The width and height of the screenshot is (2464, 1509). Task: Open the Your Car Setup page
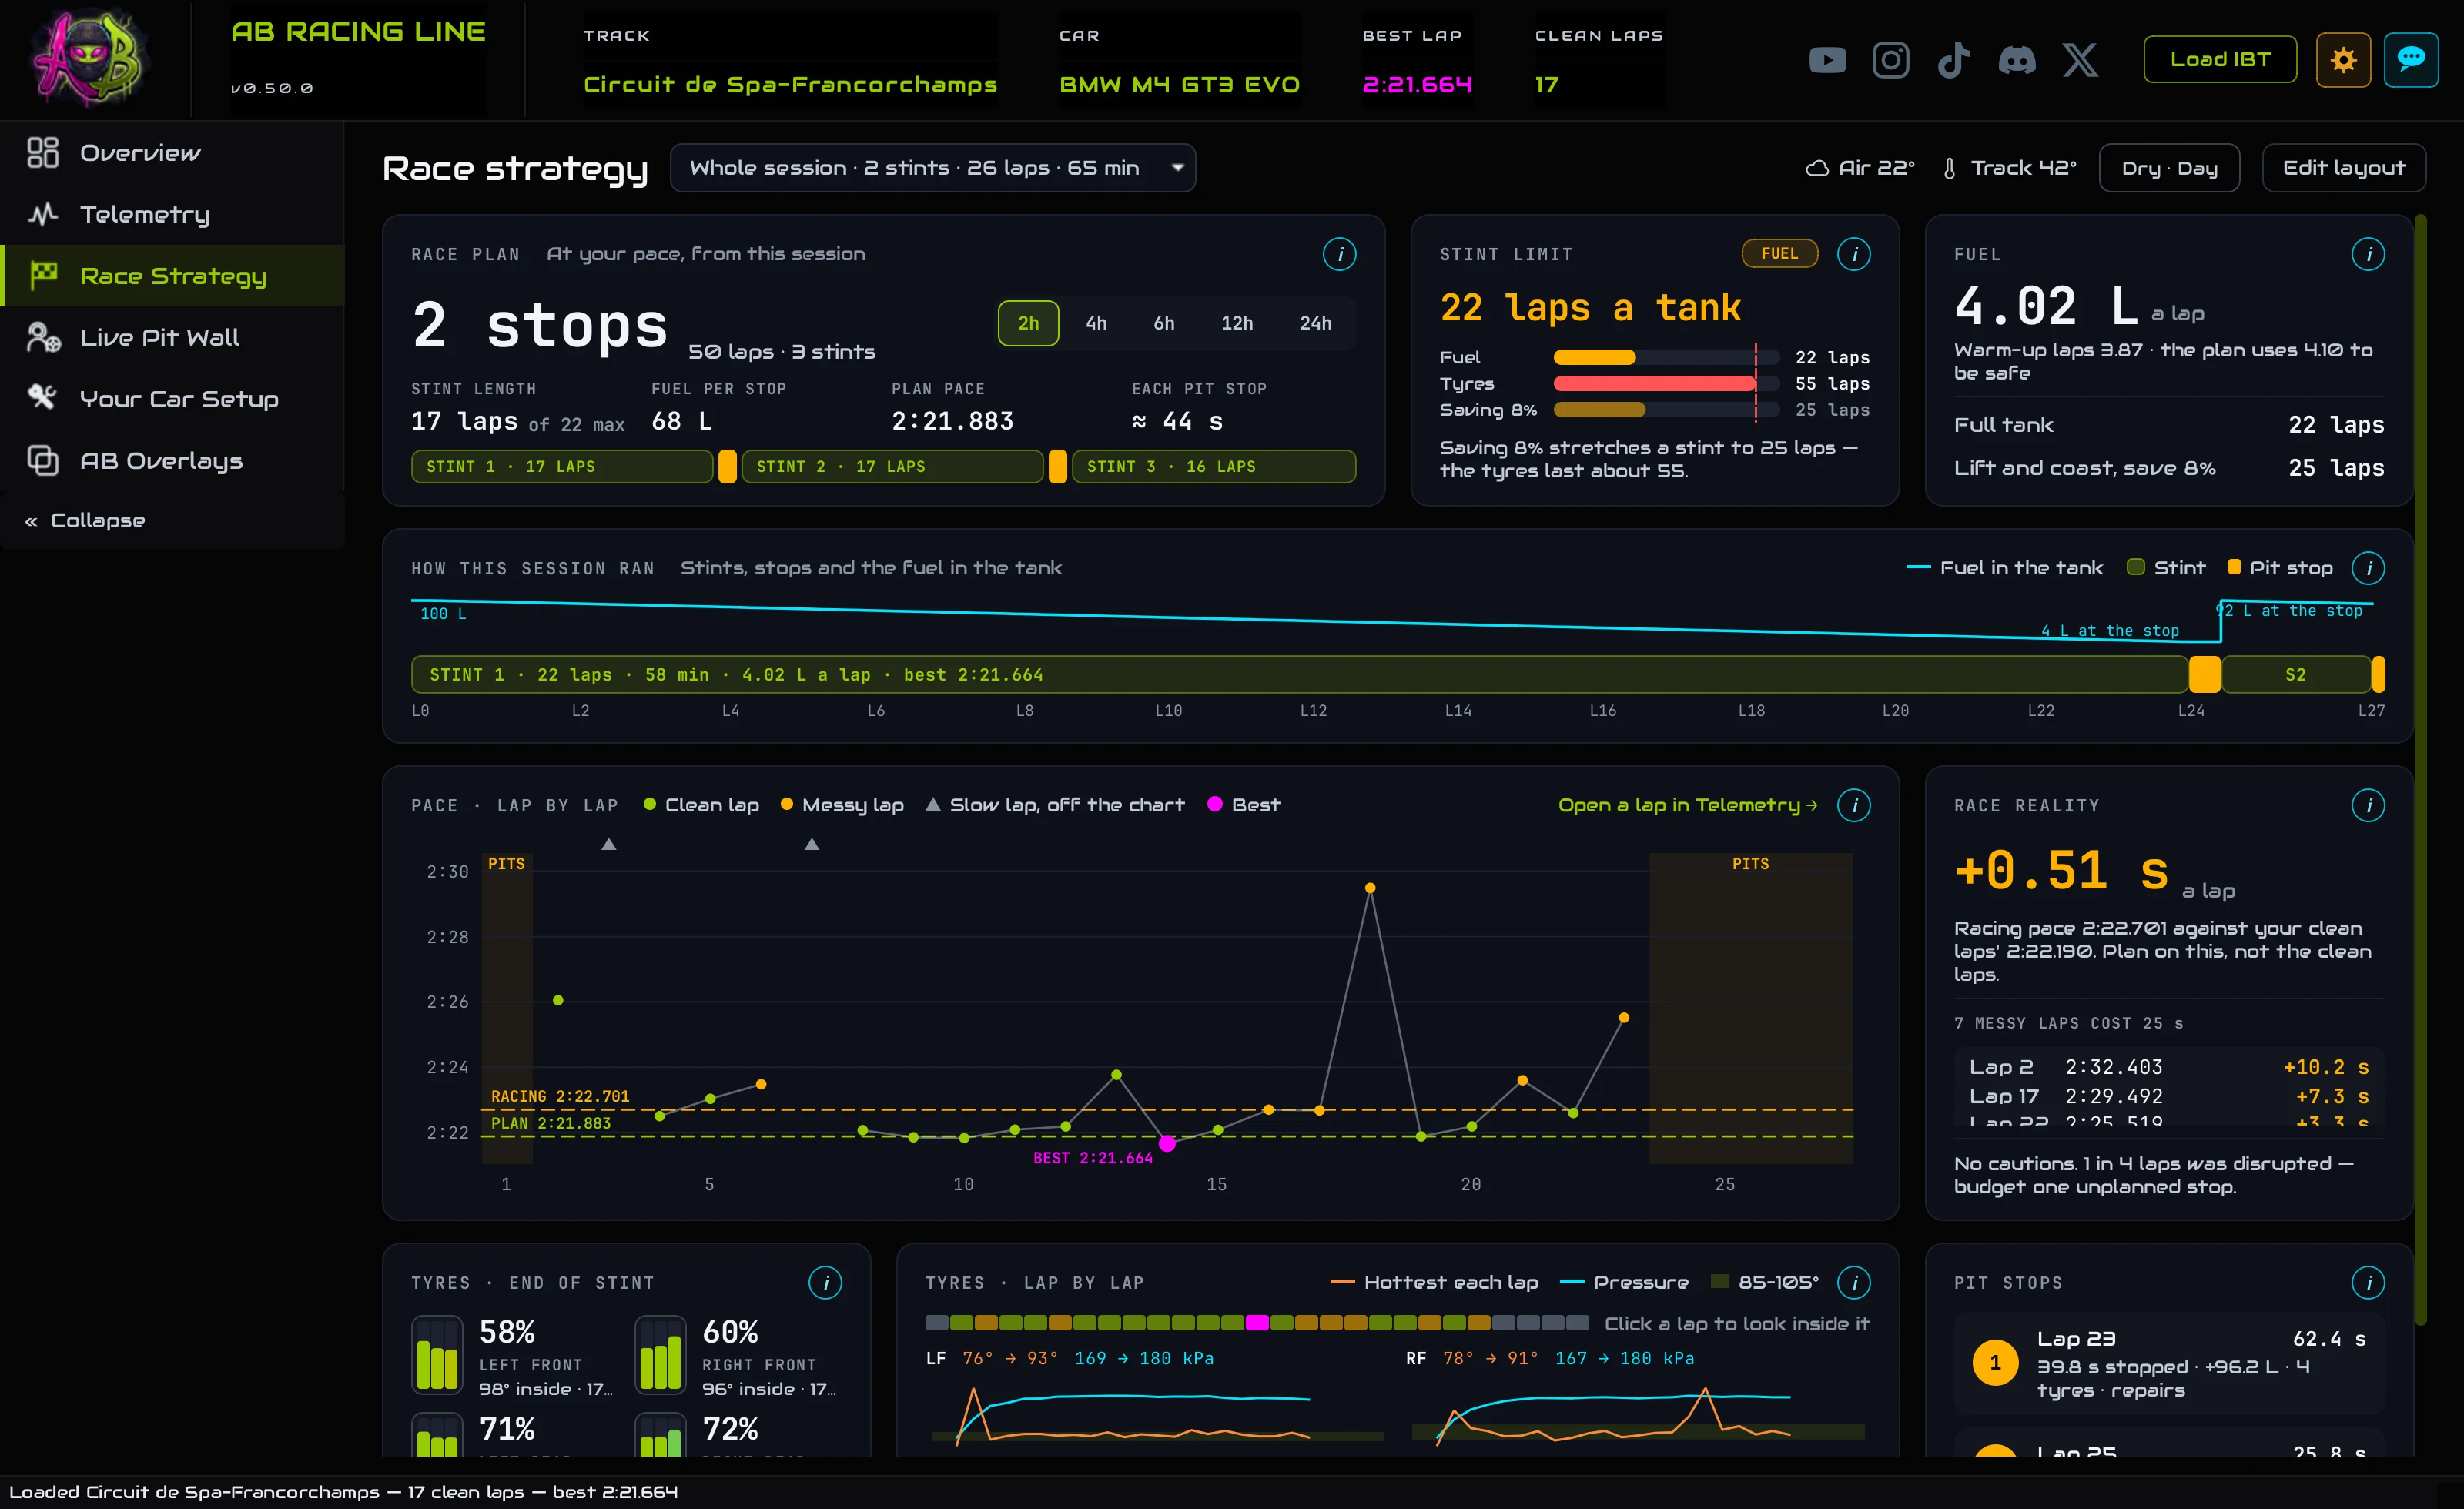pyautogui.click(x=172, y=399)
